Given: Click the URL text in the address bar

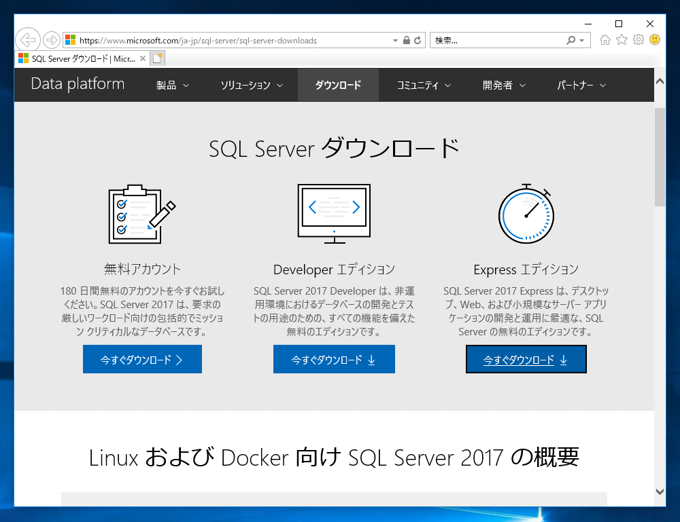Looking at the screenshot, I should [198, 41].
